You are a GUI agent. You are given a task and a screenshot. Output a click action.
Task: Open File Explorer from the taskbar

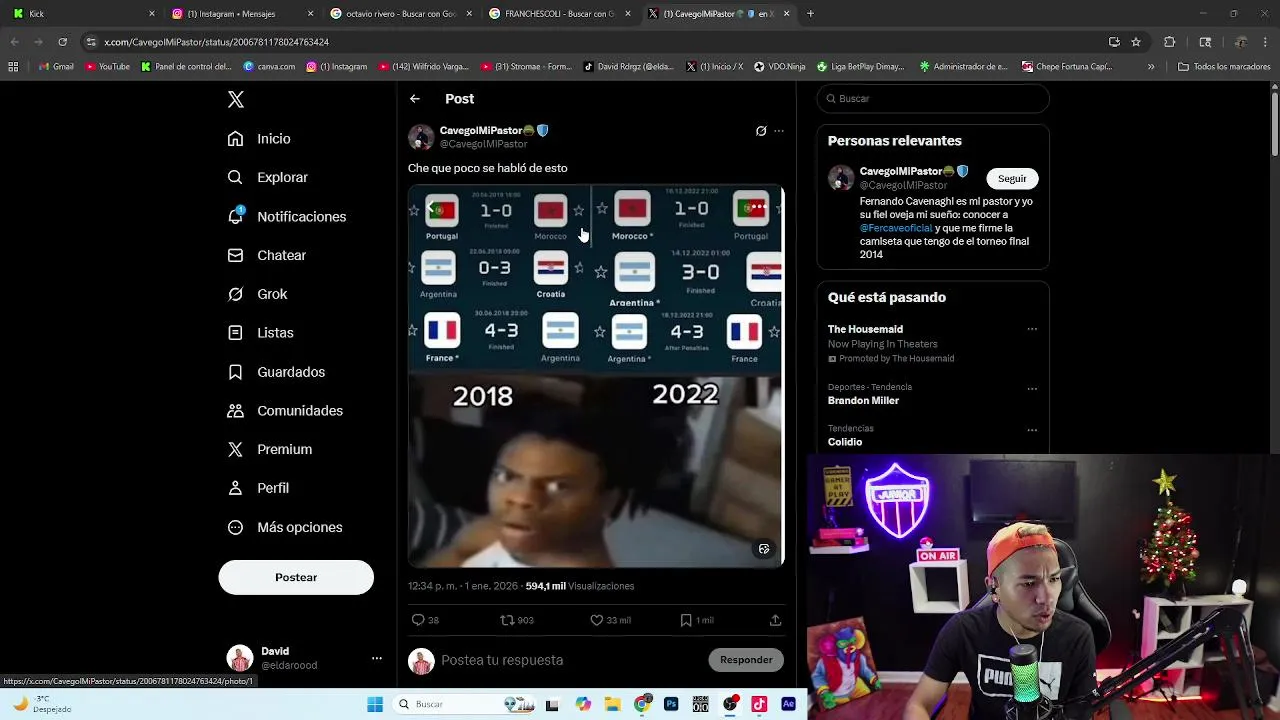(613, 704)
